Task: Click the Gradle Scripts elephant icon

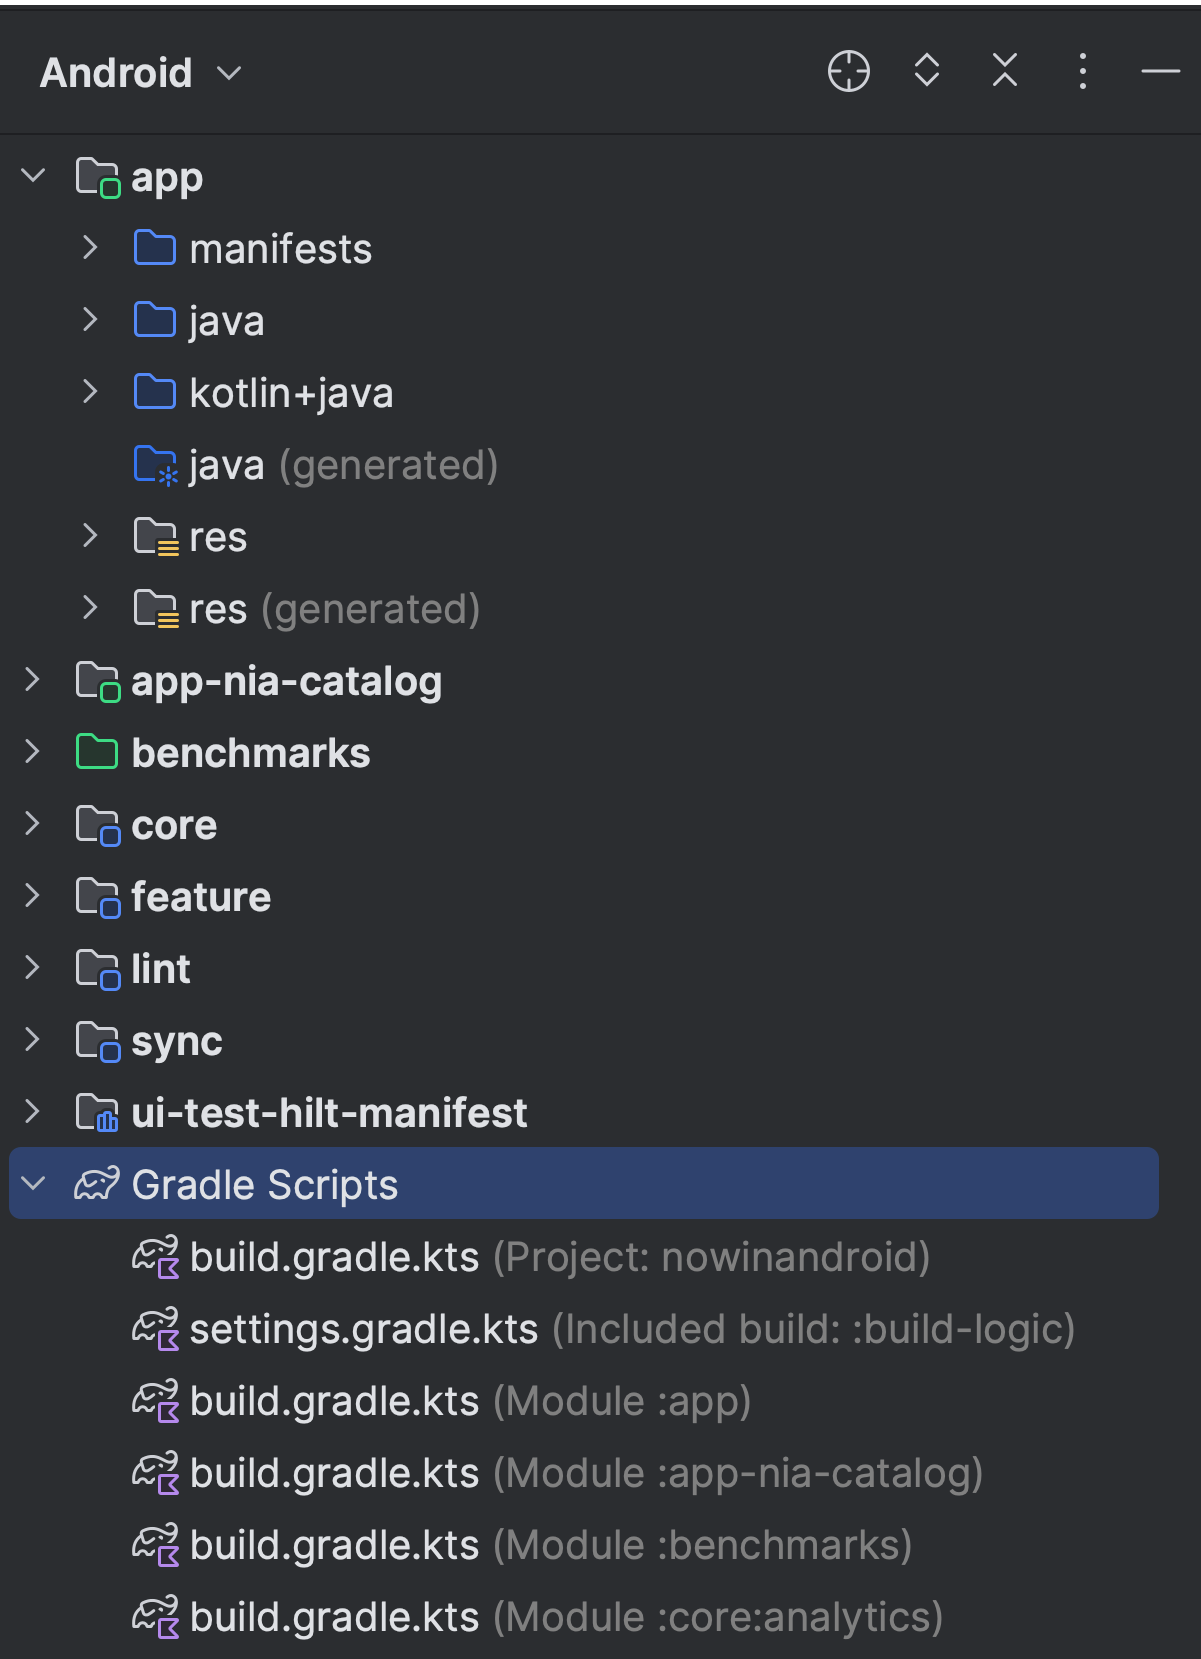Action: (97, 1184)
